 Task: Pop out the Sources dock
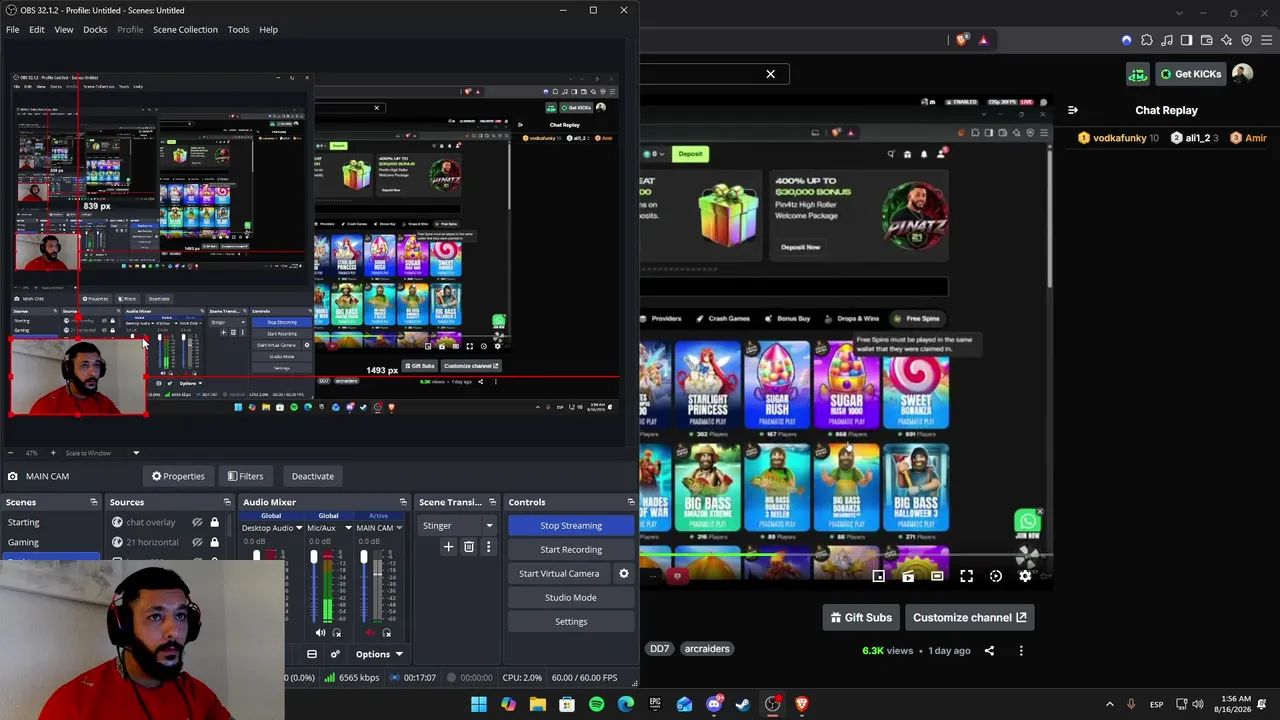tap(227, 502)
